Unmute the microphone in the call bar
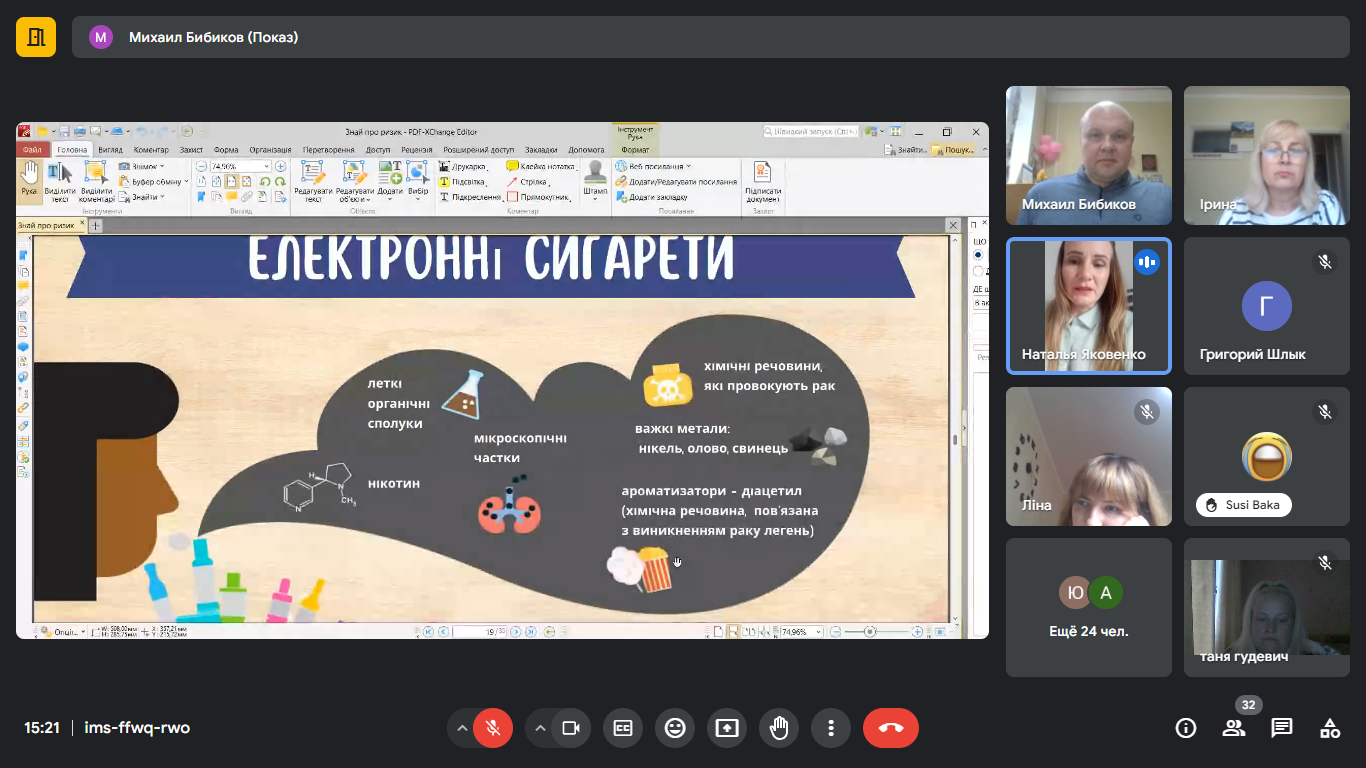The image size is (1366, 768). 493,728
